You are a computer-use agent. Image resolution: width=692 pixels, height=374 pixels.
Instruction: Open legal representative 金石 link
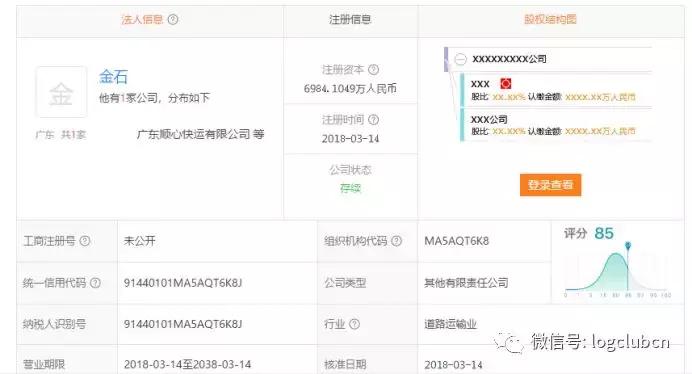[x=113, y=77]
